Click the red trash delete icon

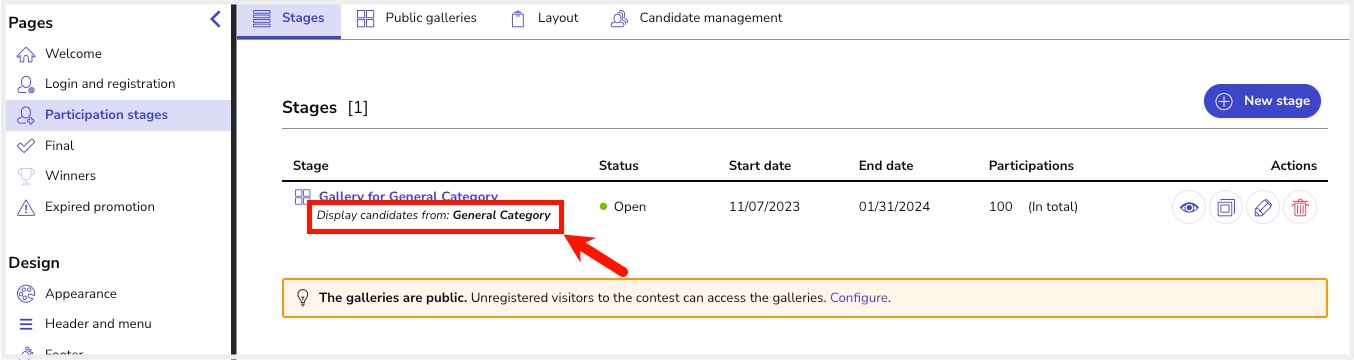pos(1300,208)
